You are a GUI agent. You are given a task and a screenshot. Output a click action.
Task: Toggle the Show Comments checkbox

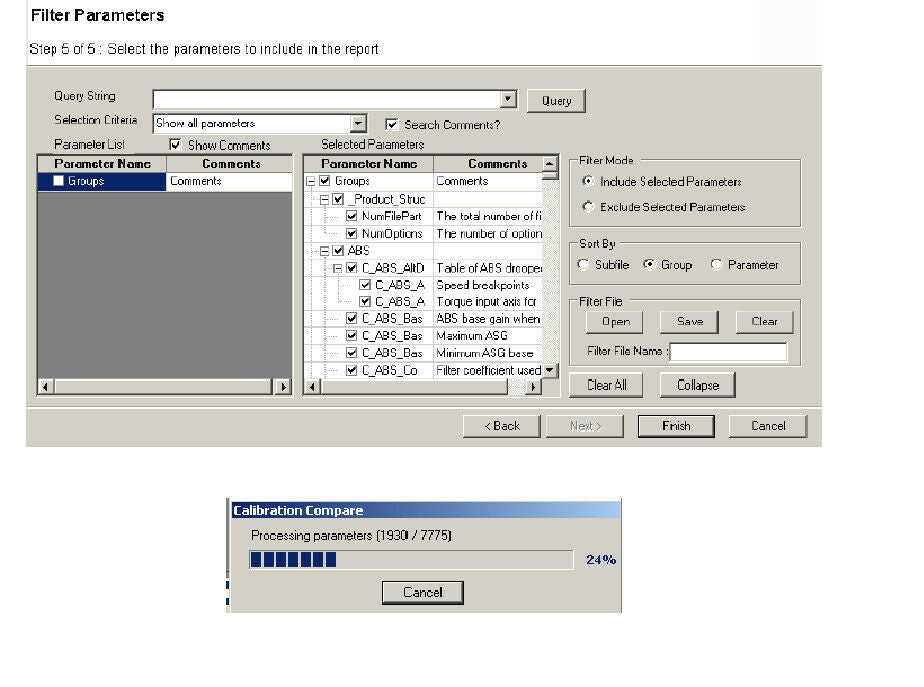pyautogui.click(x=176, y=146)
